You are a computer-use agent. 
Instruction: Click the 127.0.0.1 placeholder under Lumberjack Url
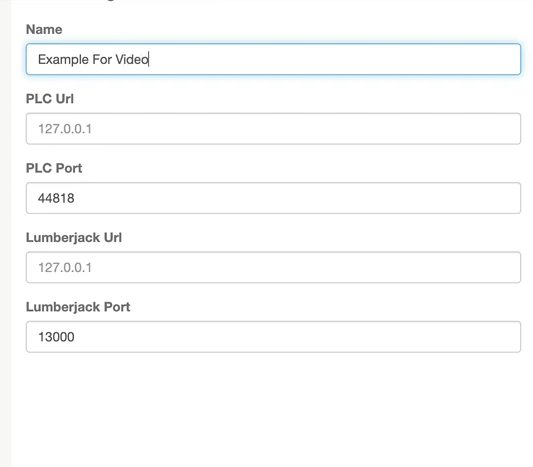65,267
